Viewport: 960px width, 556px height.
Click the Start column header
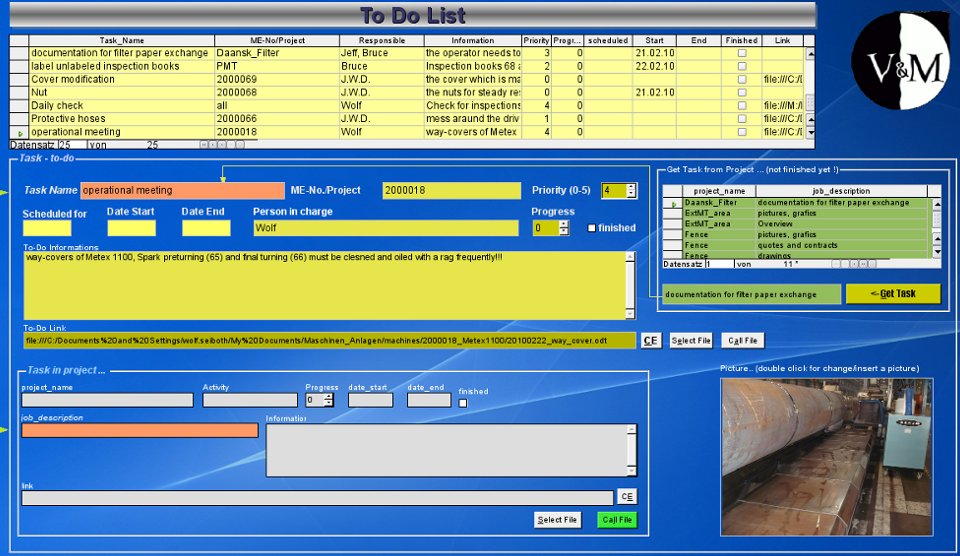click(x=654, y=40)
